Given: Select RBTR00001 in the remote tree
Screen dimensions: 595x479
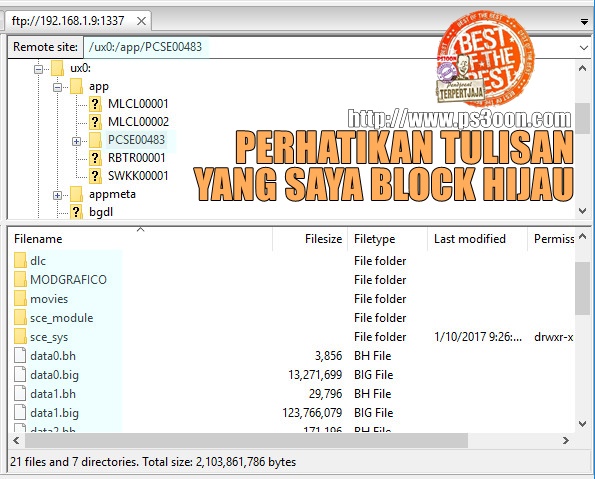Looking at the screenshot, I should 137,158.
